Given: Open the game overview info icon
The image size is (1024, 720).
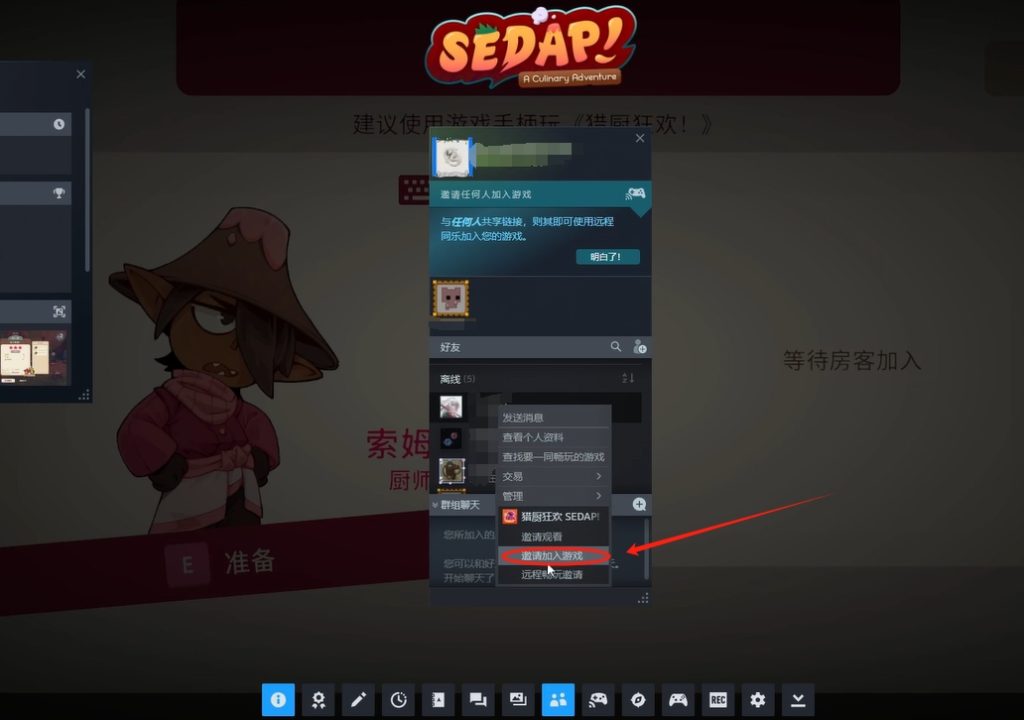Looking at the screenshot, I should [x=278, y=700].
